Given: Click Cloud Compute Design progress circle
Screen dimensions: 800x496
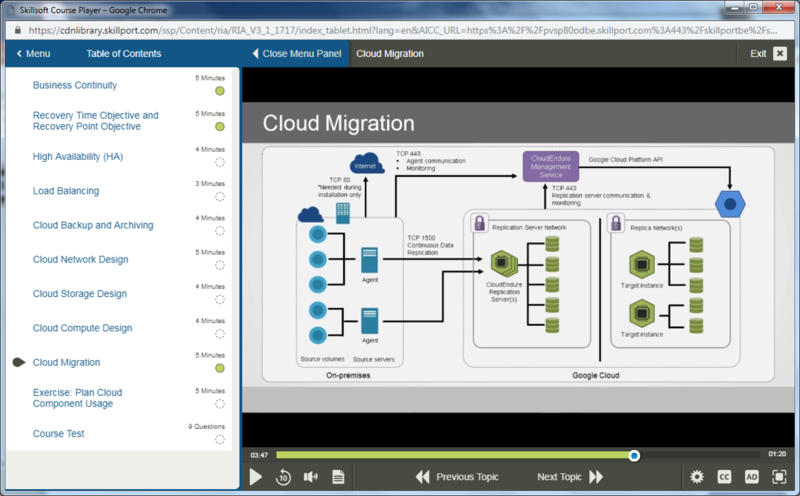Looking at the screenshot, I should 220,334.
